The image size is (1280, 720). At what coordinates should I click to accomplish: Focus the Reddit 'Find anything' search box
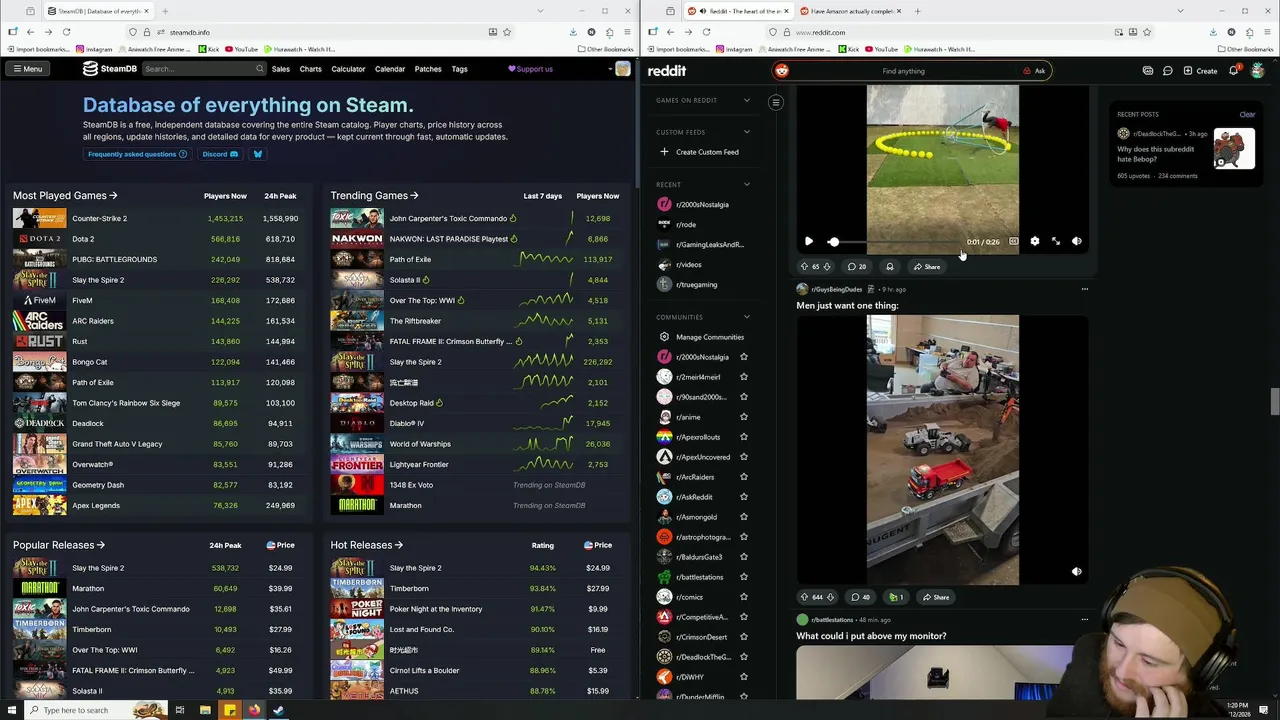[903, 71]
